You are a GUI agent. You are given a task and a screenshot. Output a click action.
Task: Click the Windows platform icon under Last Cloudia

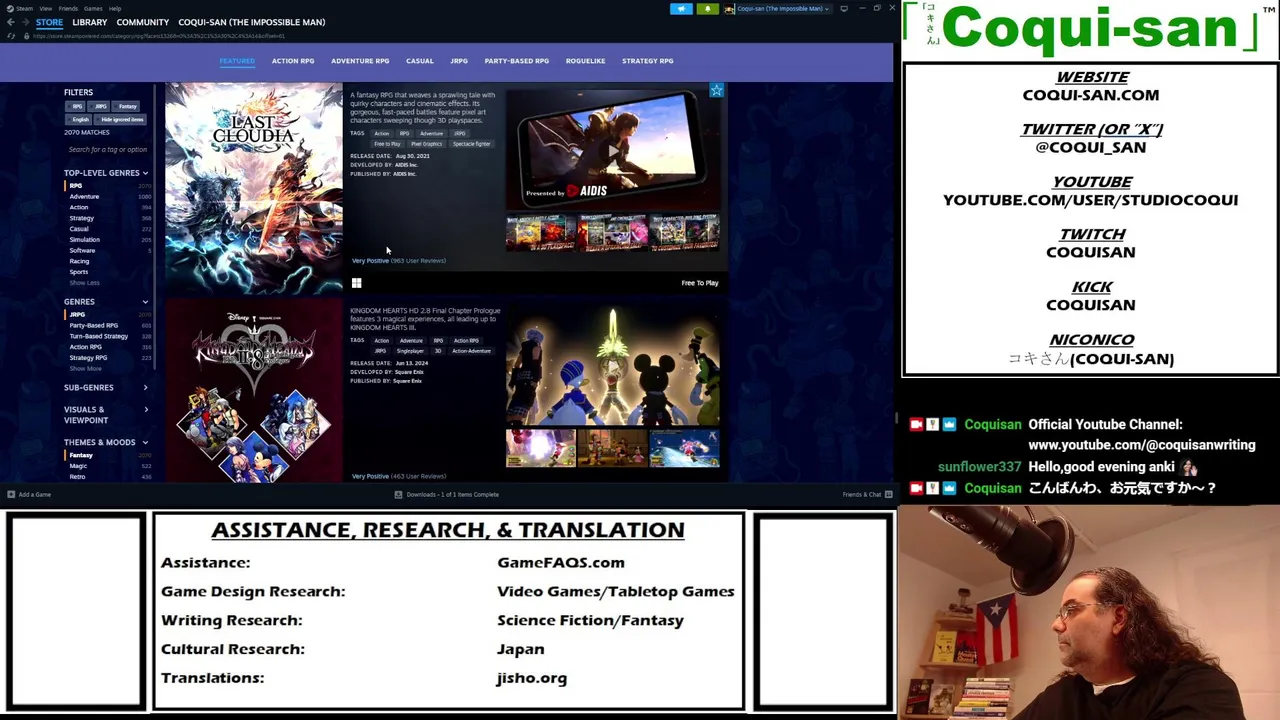click(x=356, y=283)
